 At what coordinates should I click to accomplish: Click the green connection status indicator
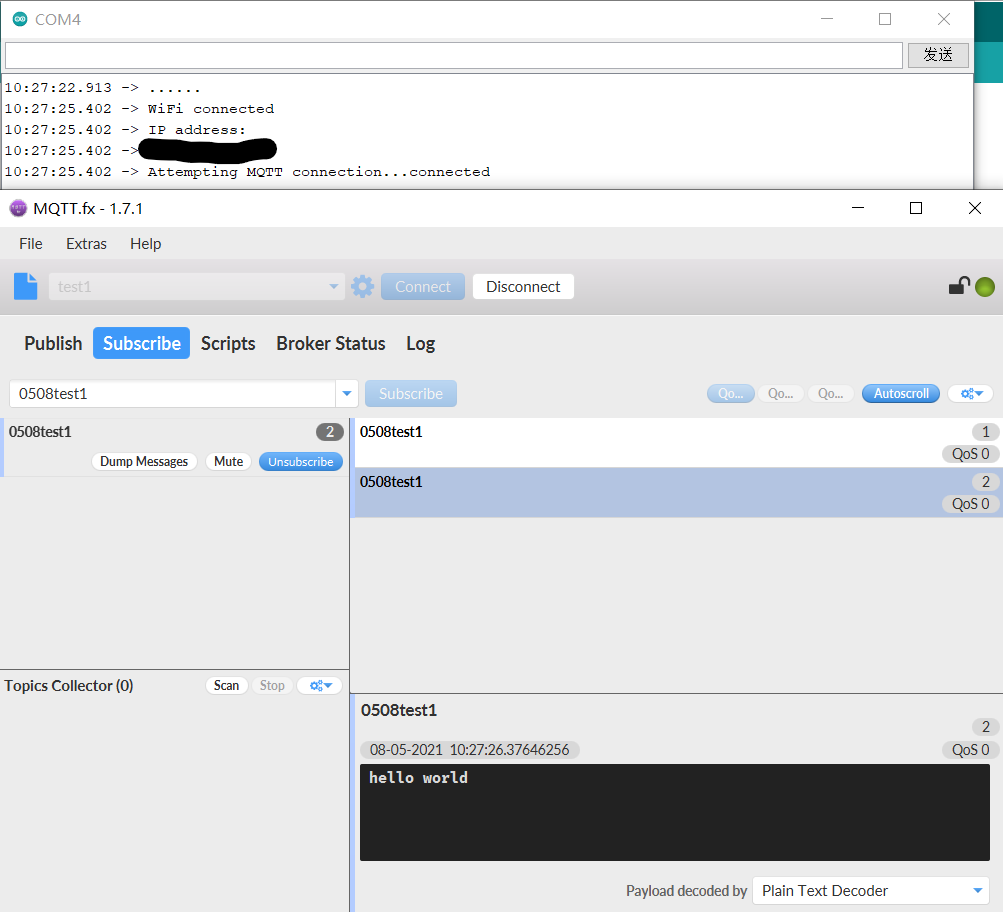(984, 287)
